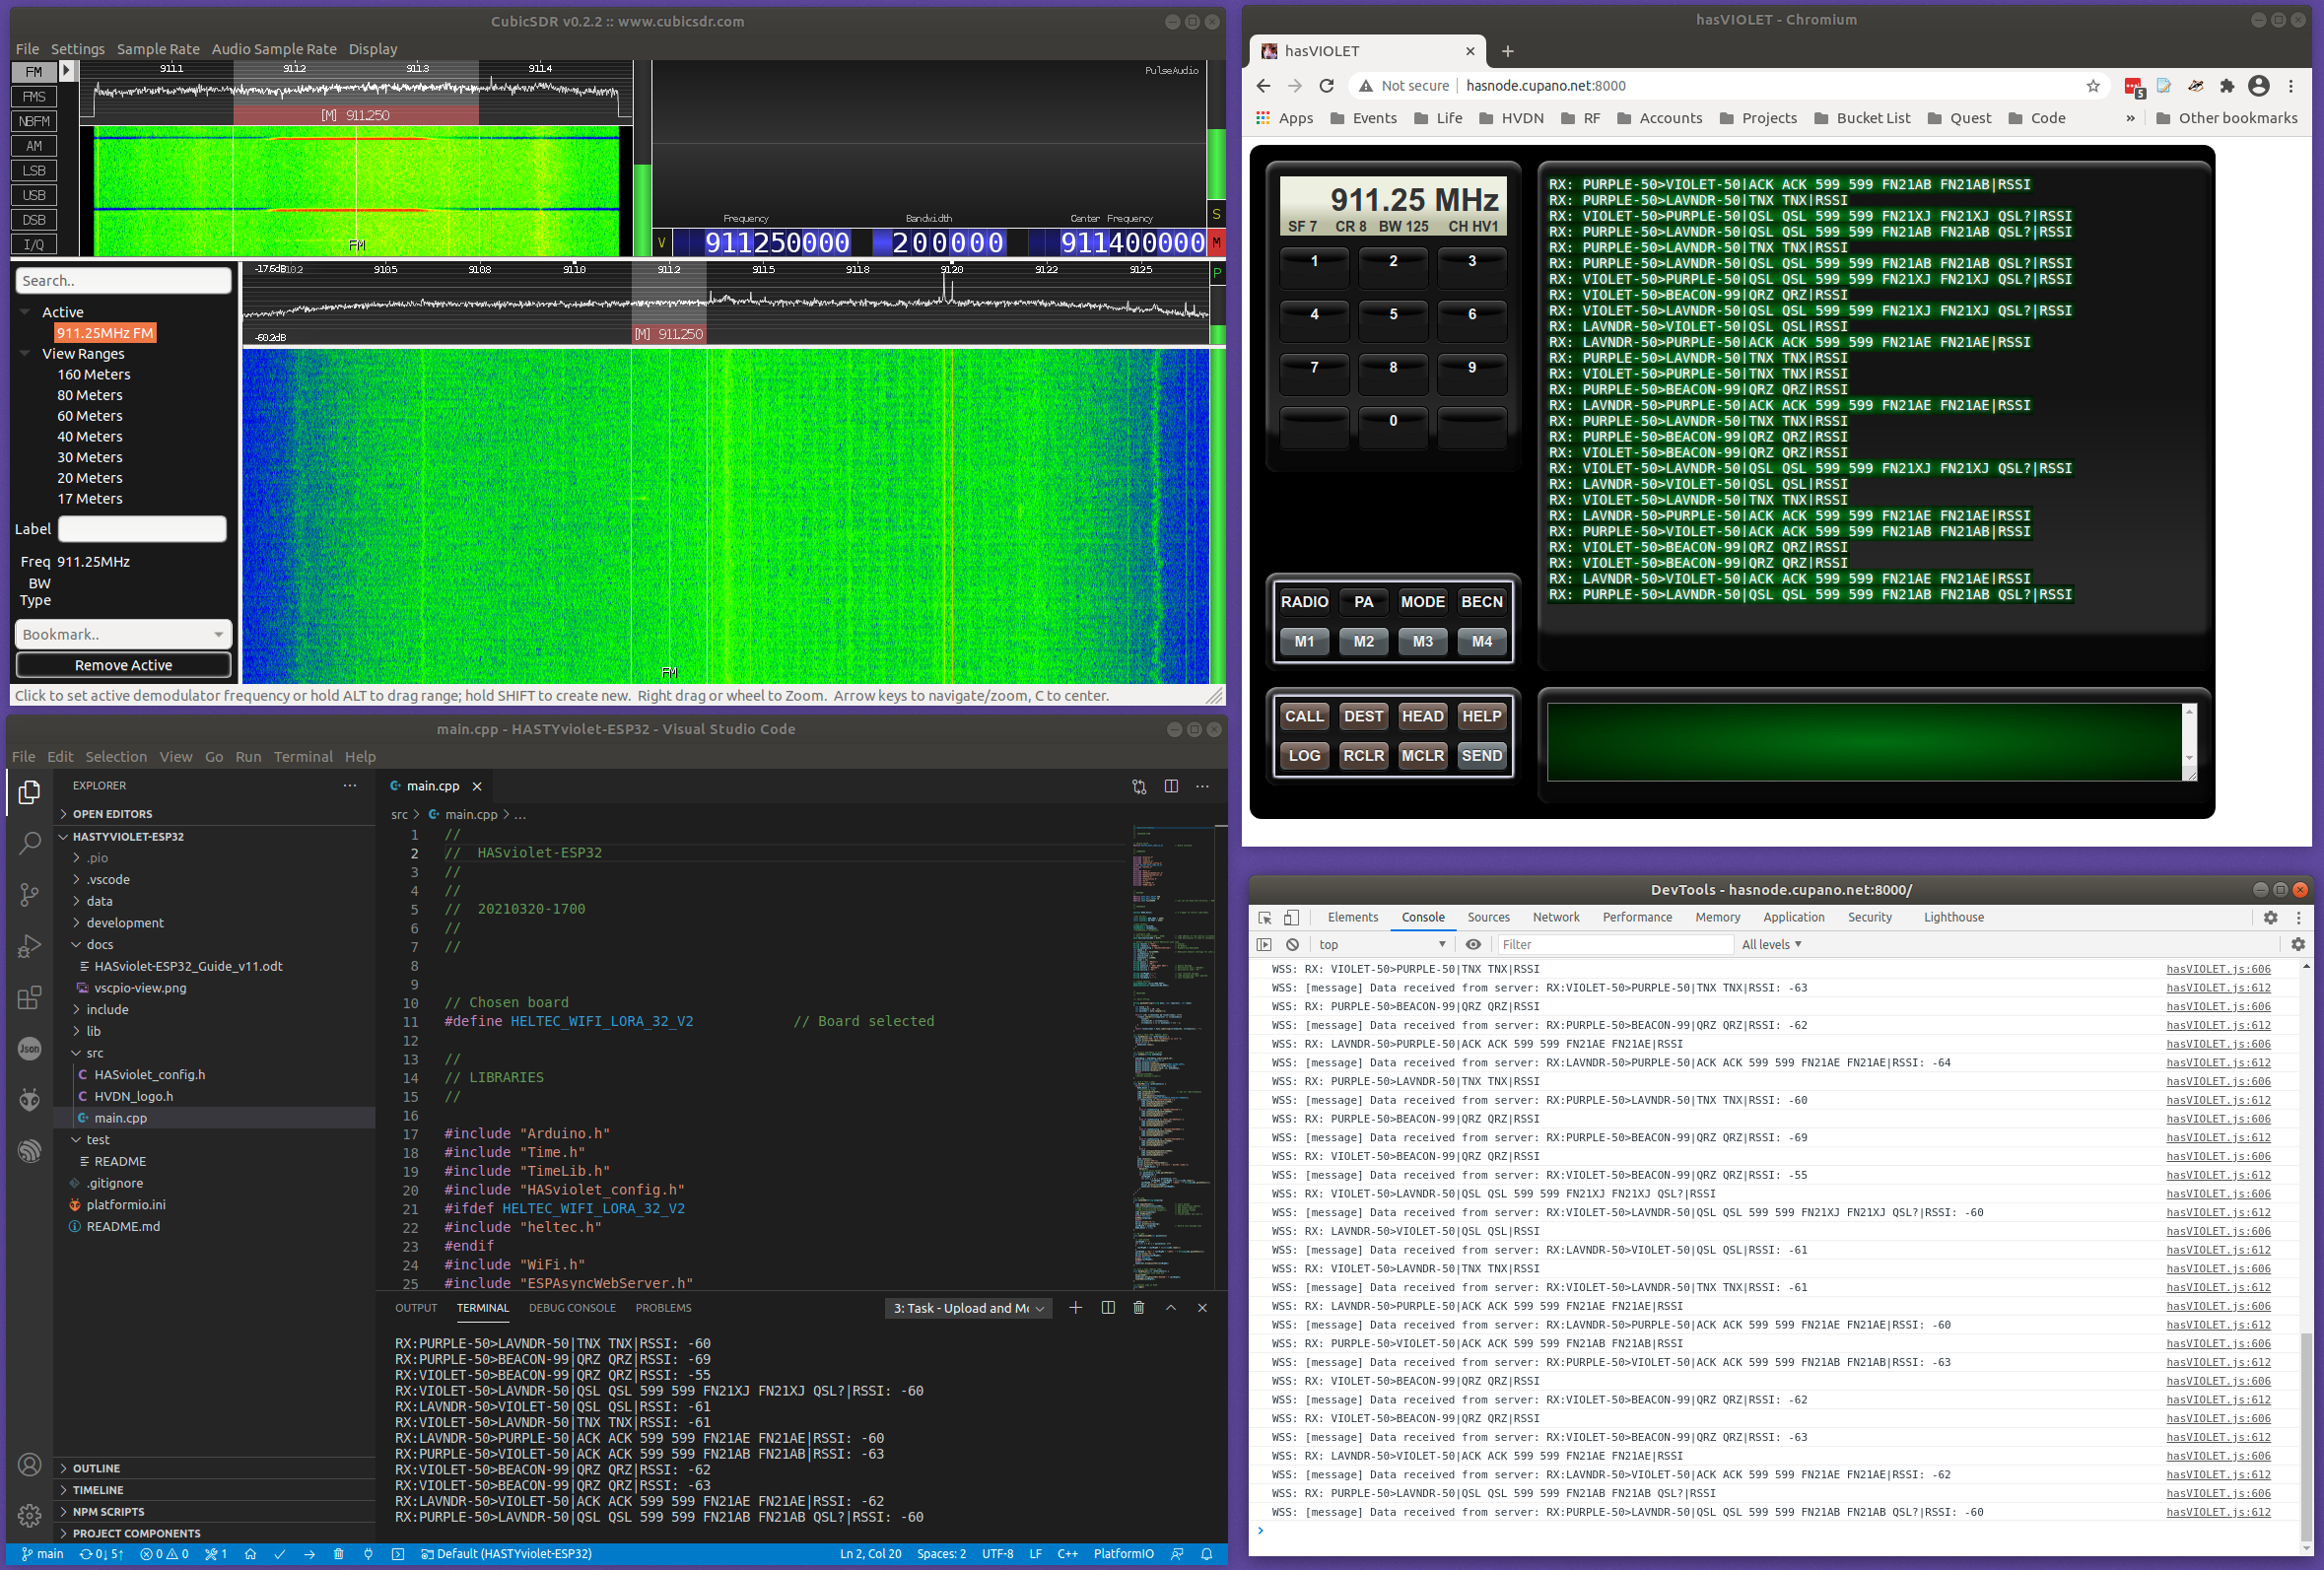Open the Extensions view in activity bar
This screenshot has height=1570, width=2324.
tap(30, 997)
